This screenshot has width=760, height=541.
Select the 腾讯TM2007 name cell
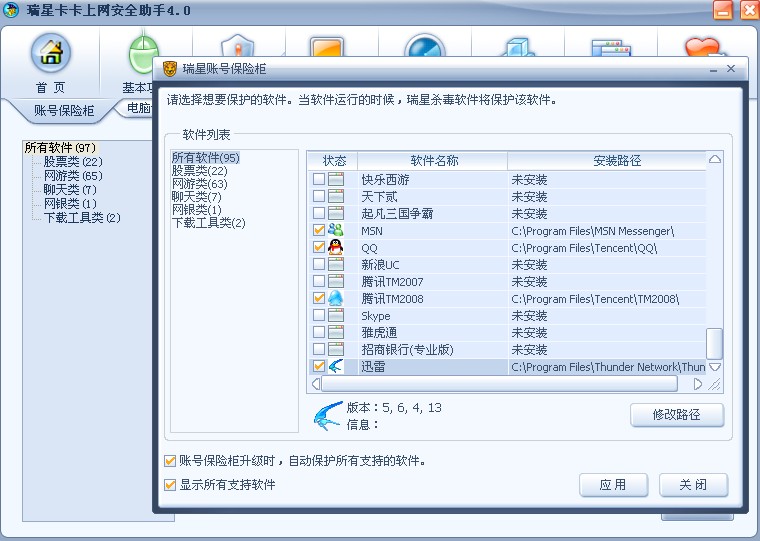[x=433, y=282]
